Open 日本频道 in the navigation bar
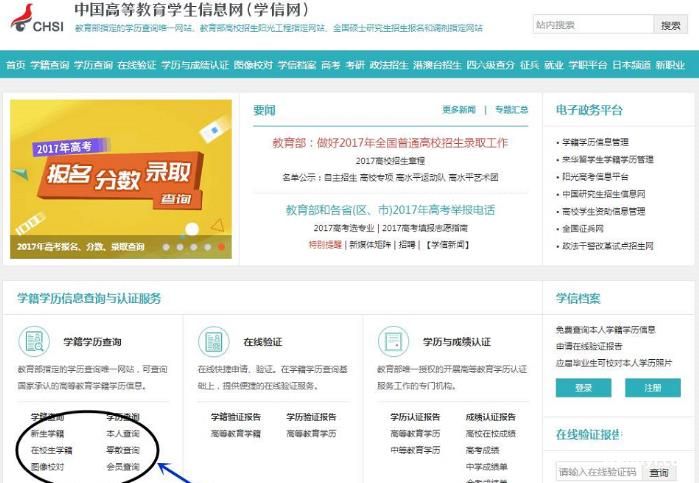This screenshot has width=699, height=483. pyautogui.click(x=631, y=65)
